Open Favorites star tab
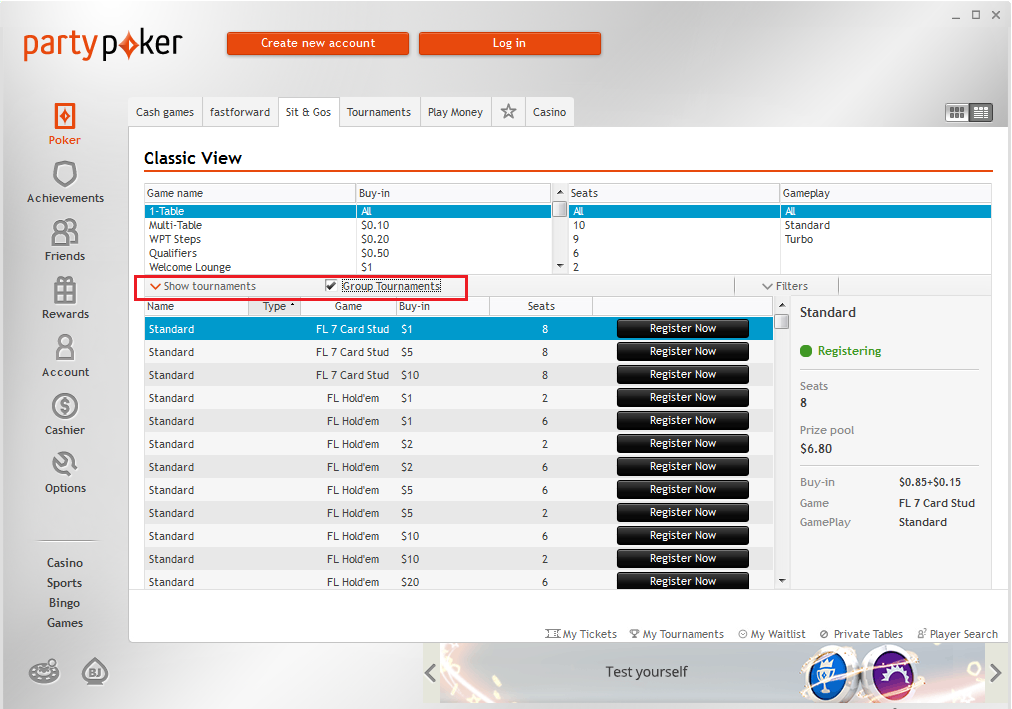Screen dimensions: 1012x709 509,112
